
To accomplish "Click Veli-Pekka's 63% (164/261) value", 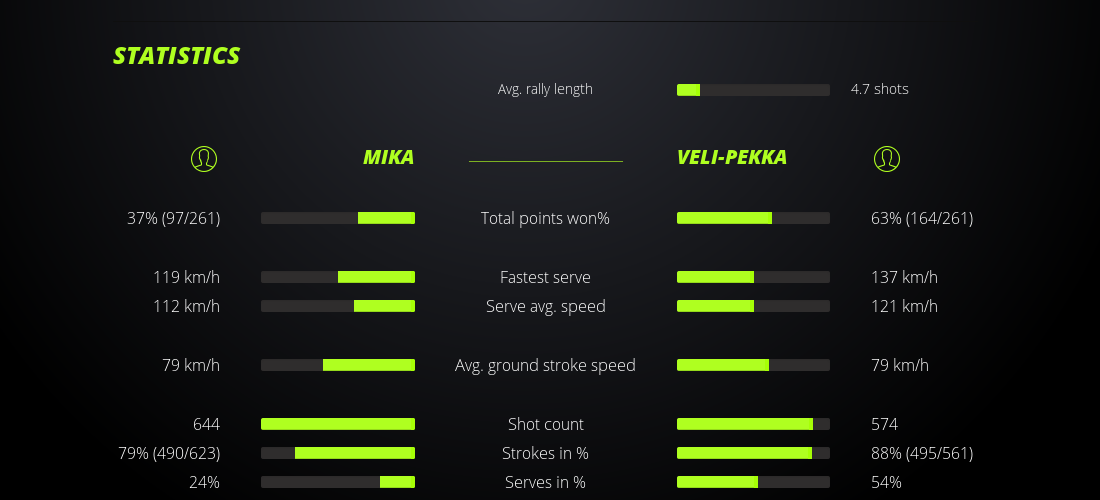I will [x=921, y=218].
